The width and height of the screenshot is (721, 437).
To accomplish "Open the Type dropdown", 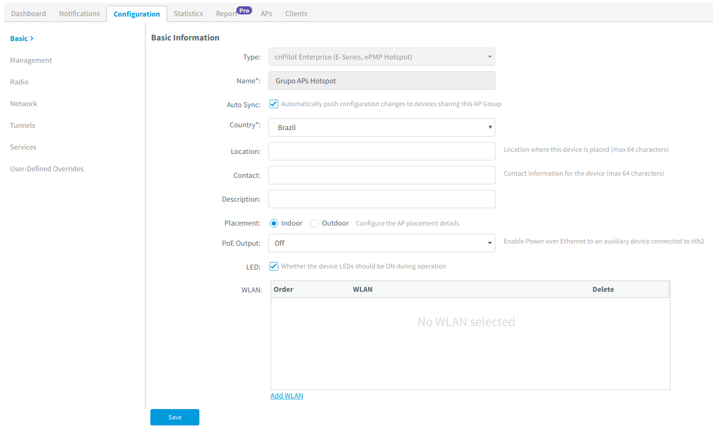I will pyautogui.click(x=382, y=57).
